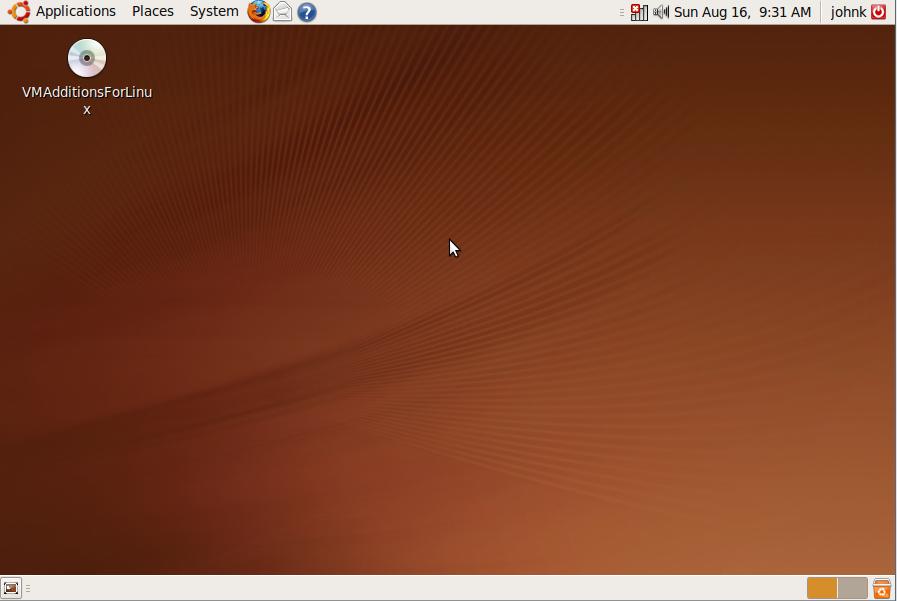Select the VMAdditionsForLinux disc icon

(87, 58)
